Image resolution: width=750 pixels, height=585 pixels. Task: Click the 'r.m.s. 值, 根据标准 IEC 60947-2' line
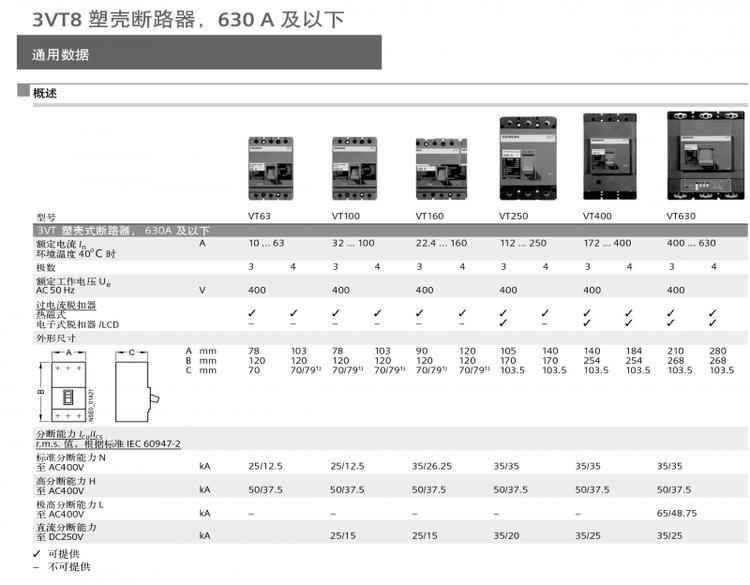click(x=109, y=444)
